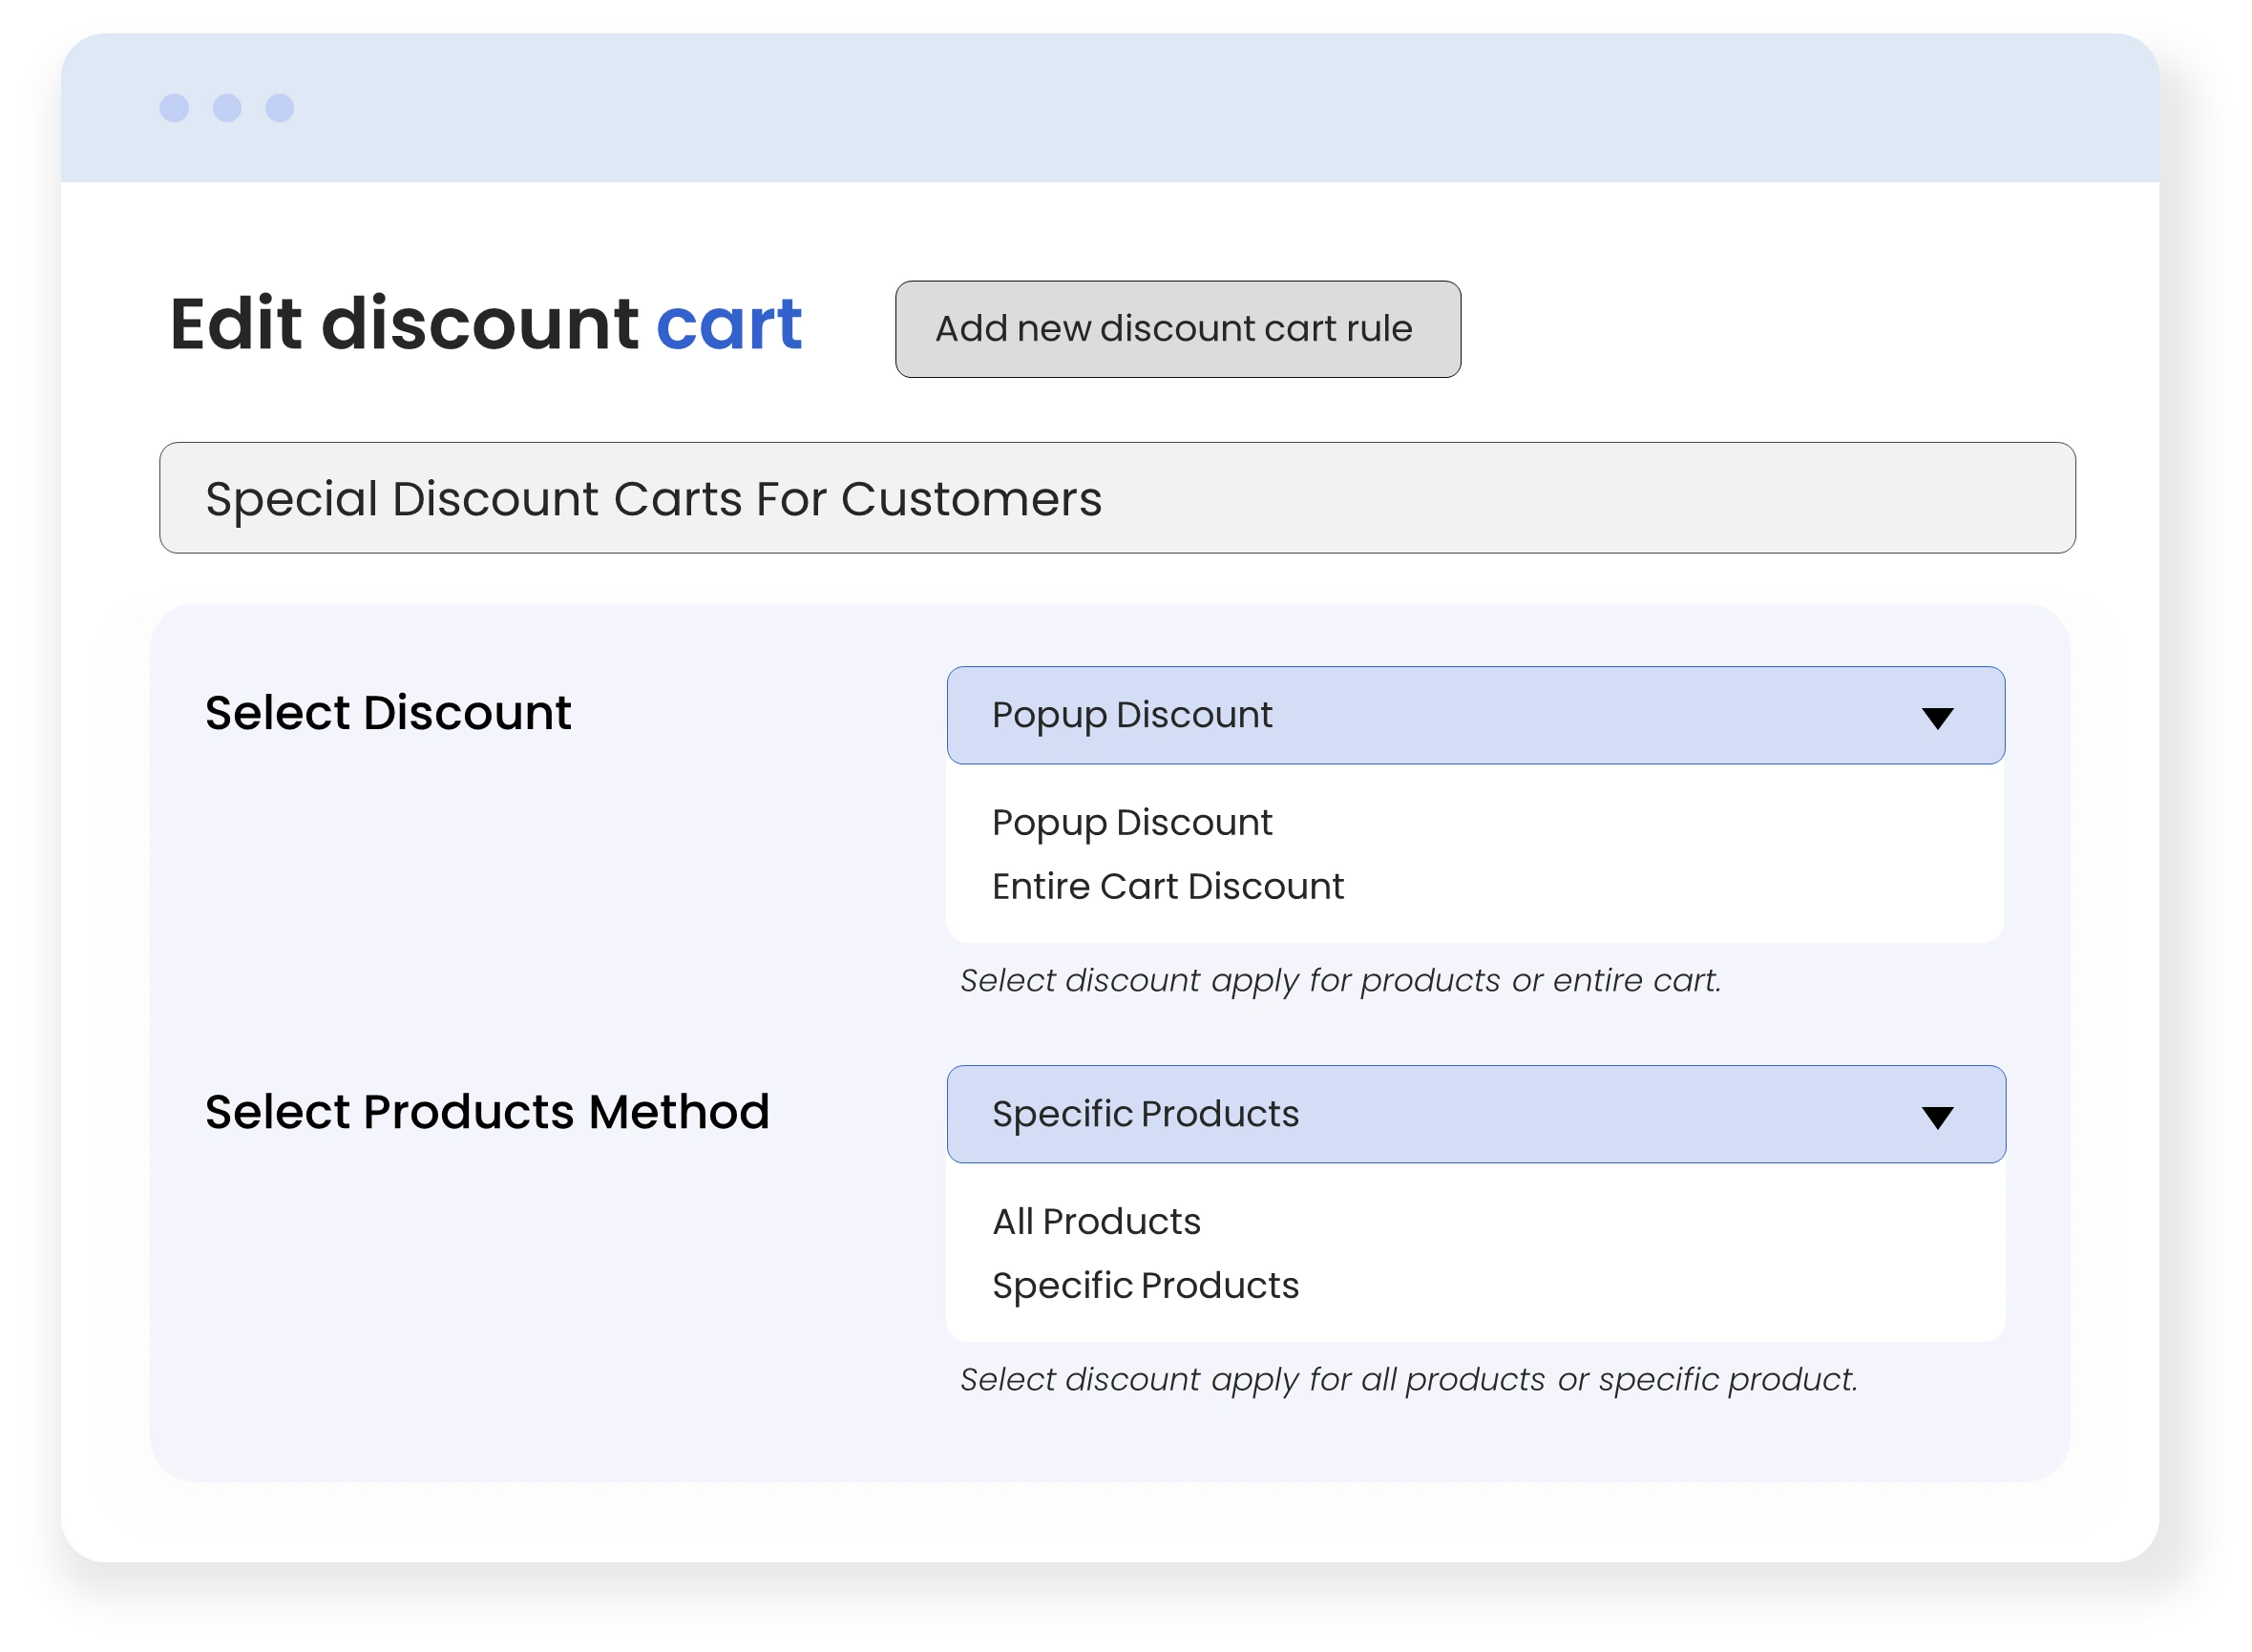Choose Popup Discount from the options list

[1132, 823]
